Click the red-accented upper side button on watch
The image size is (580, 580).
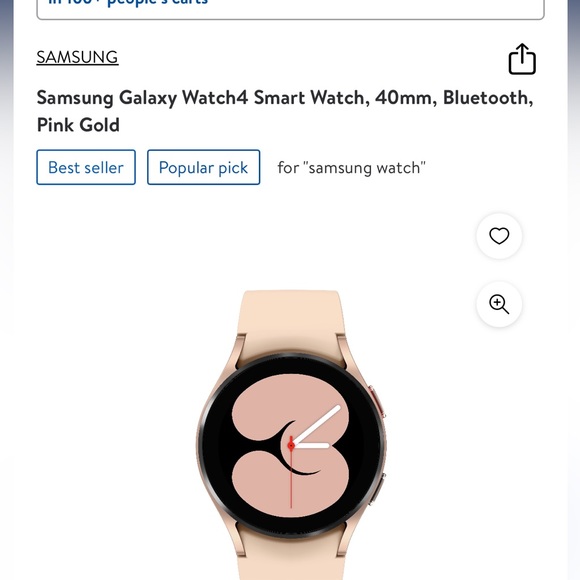(376, 401)
